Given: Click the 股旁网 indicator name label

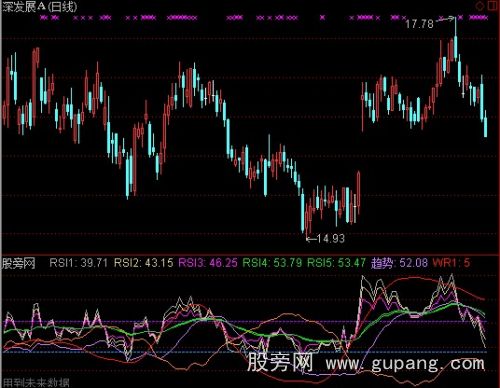Looking at the screenshot, I should [19, 263].
